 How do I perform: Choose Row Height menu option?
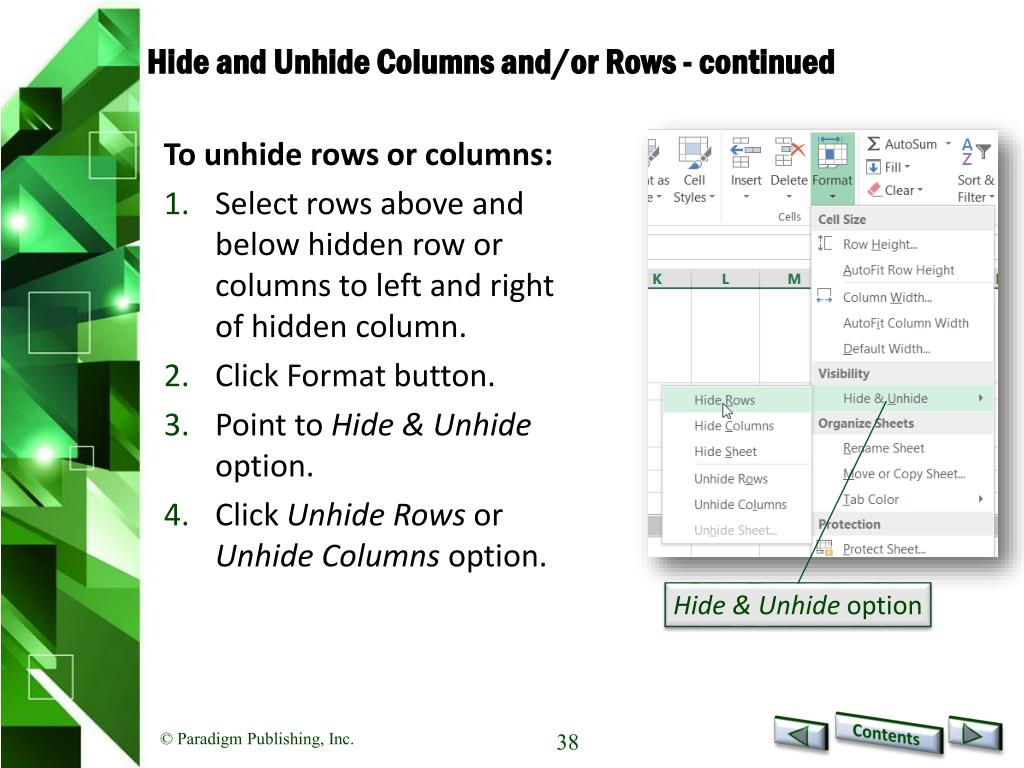903,244
